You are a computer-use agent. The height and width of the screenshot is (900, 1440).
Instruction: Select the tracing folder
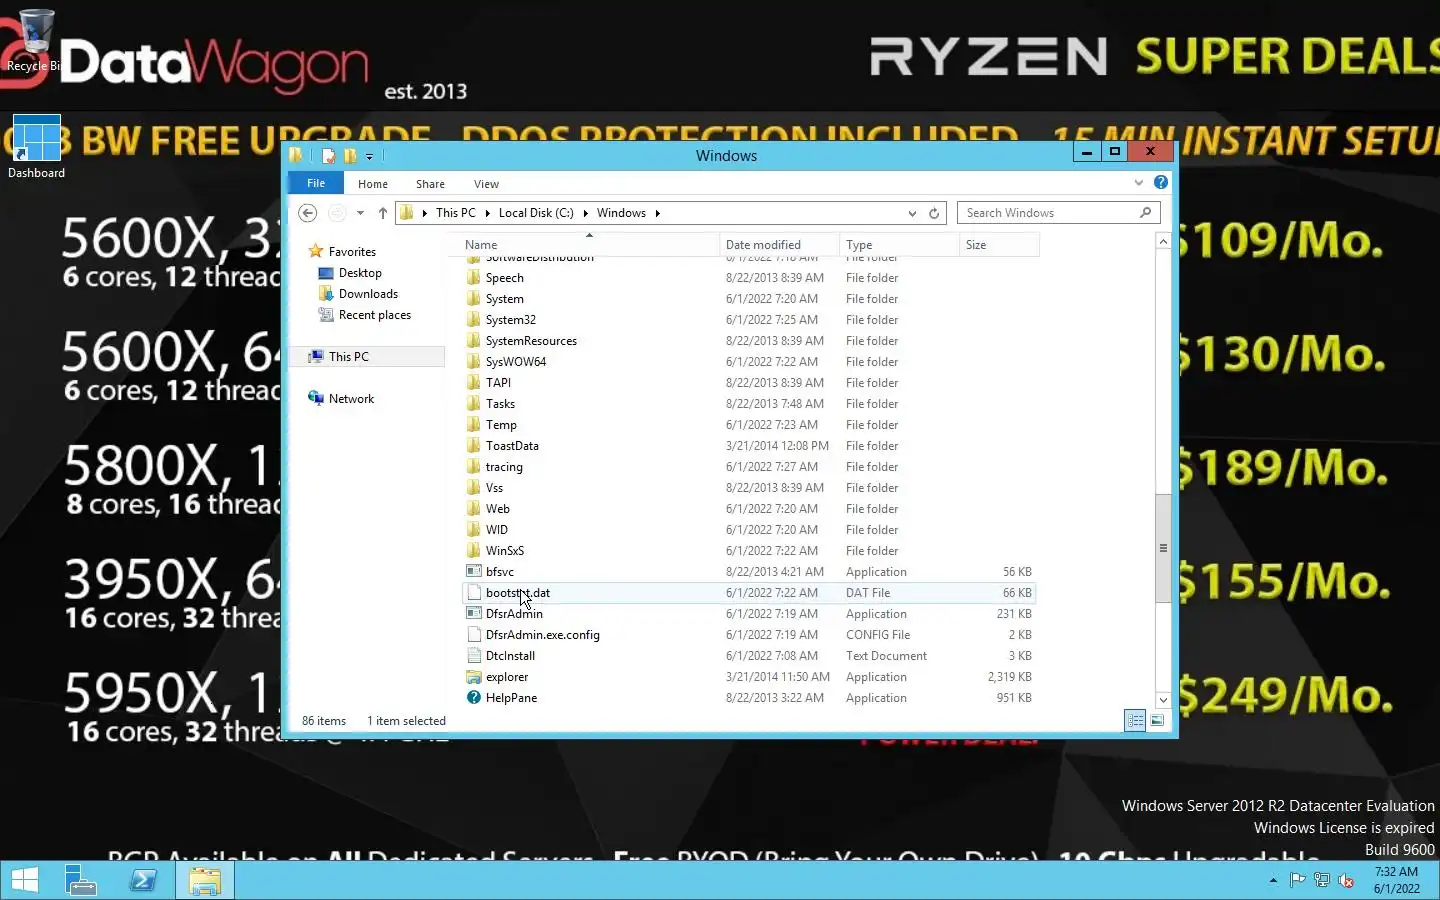pos(504,467)
